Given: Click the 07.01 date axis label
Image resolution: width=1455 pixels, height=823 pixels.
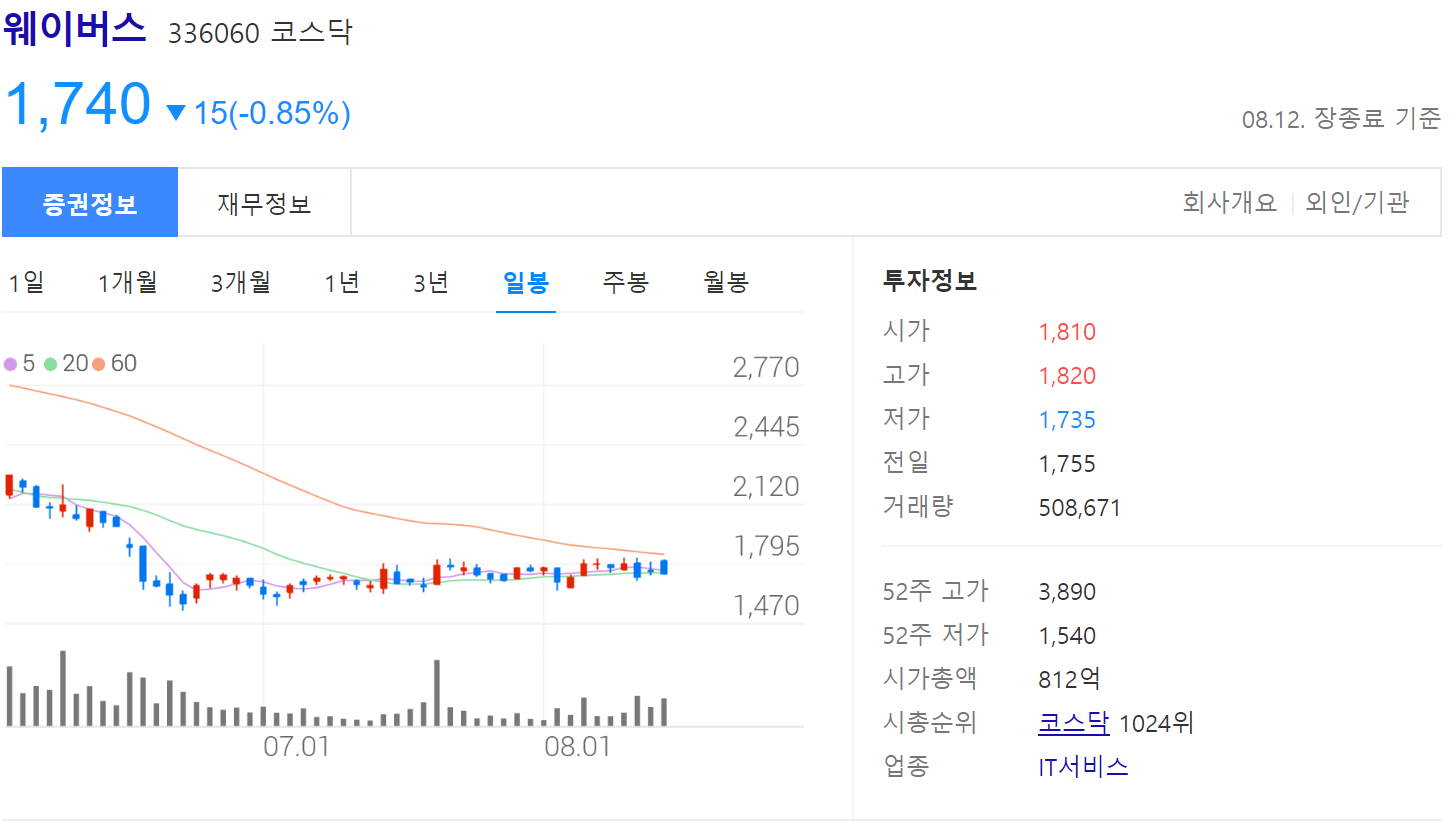Looking at the screenshot, I should pyautogui.click(x=296, y=746).
